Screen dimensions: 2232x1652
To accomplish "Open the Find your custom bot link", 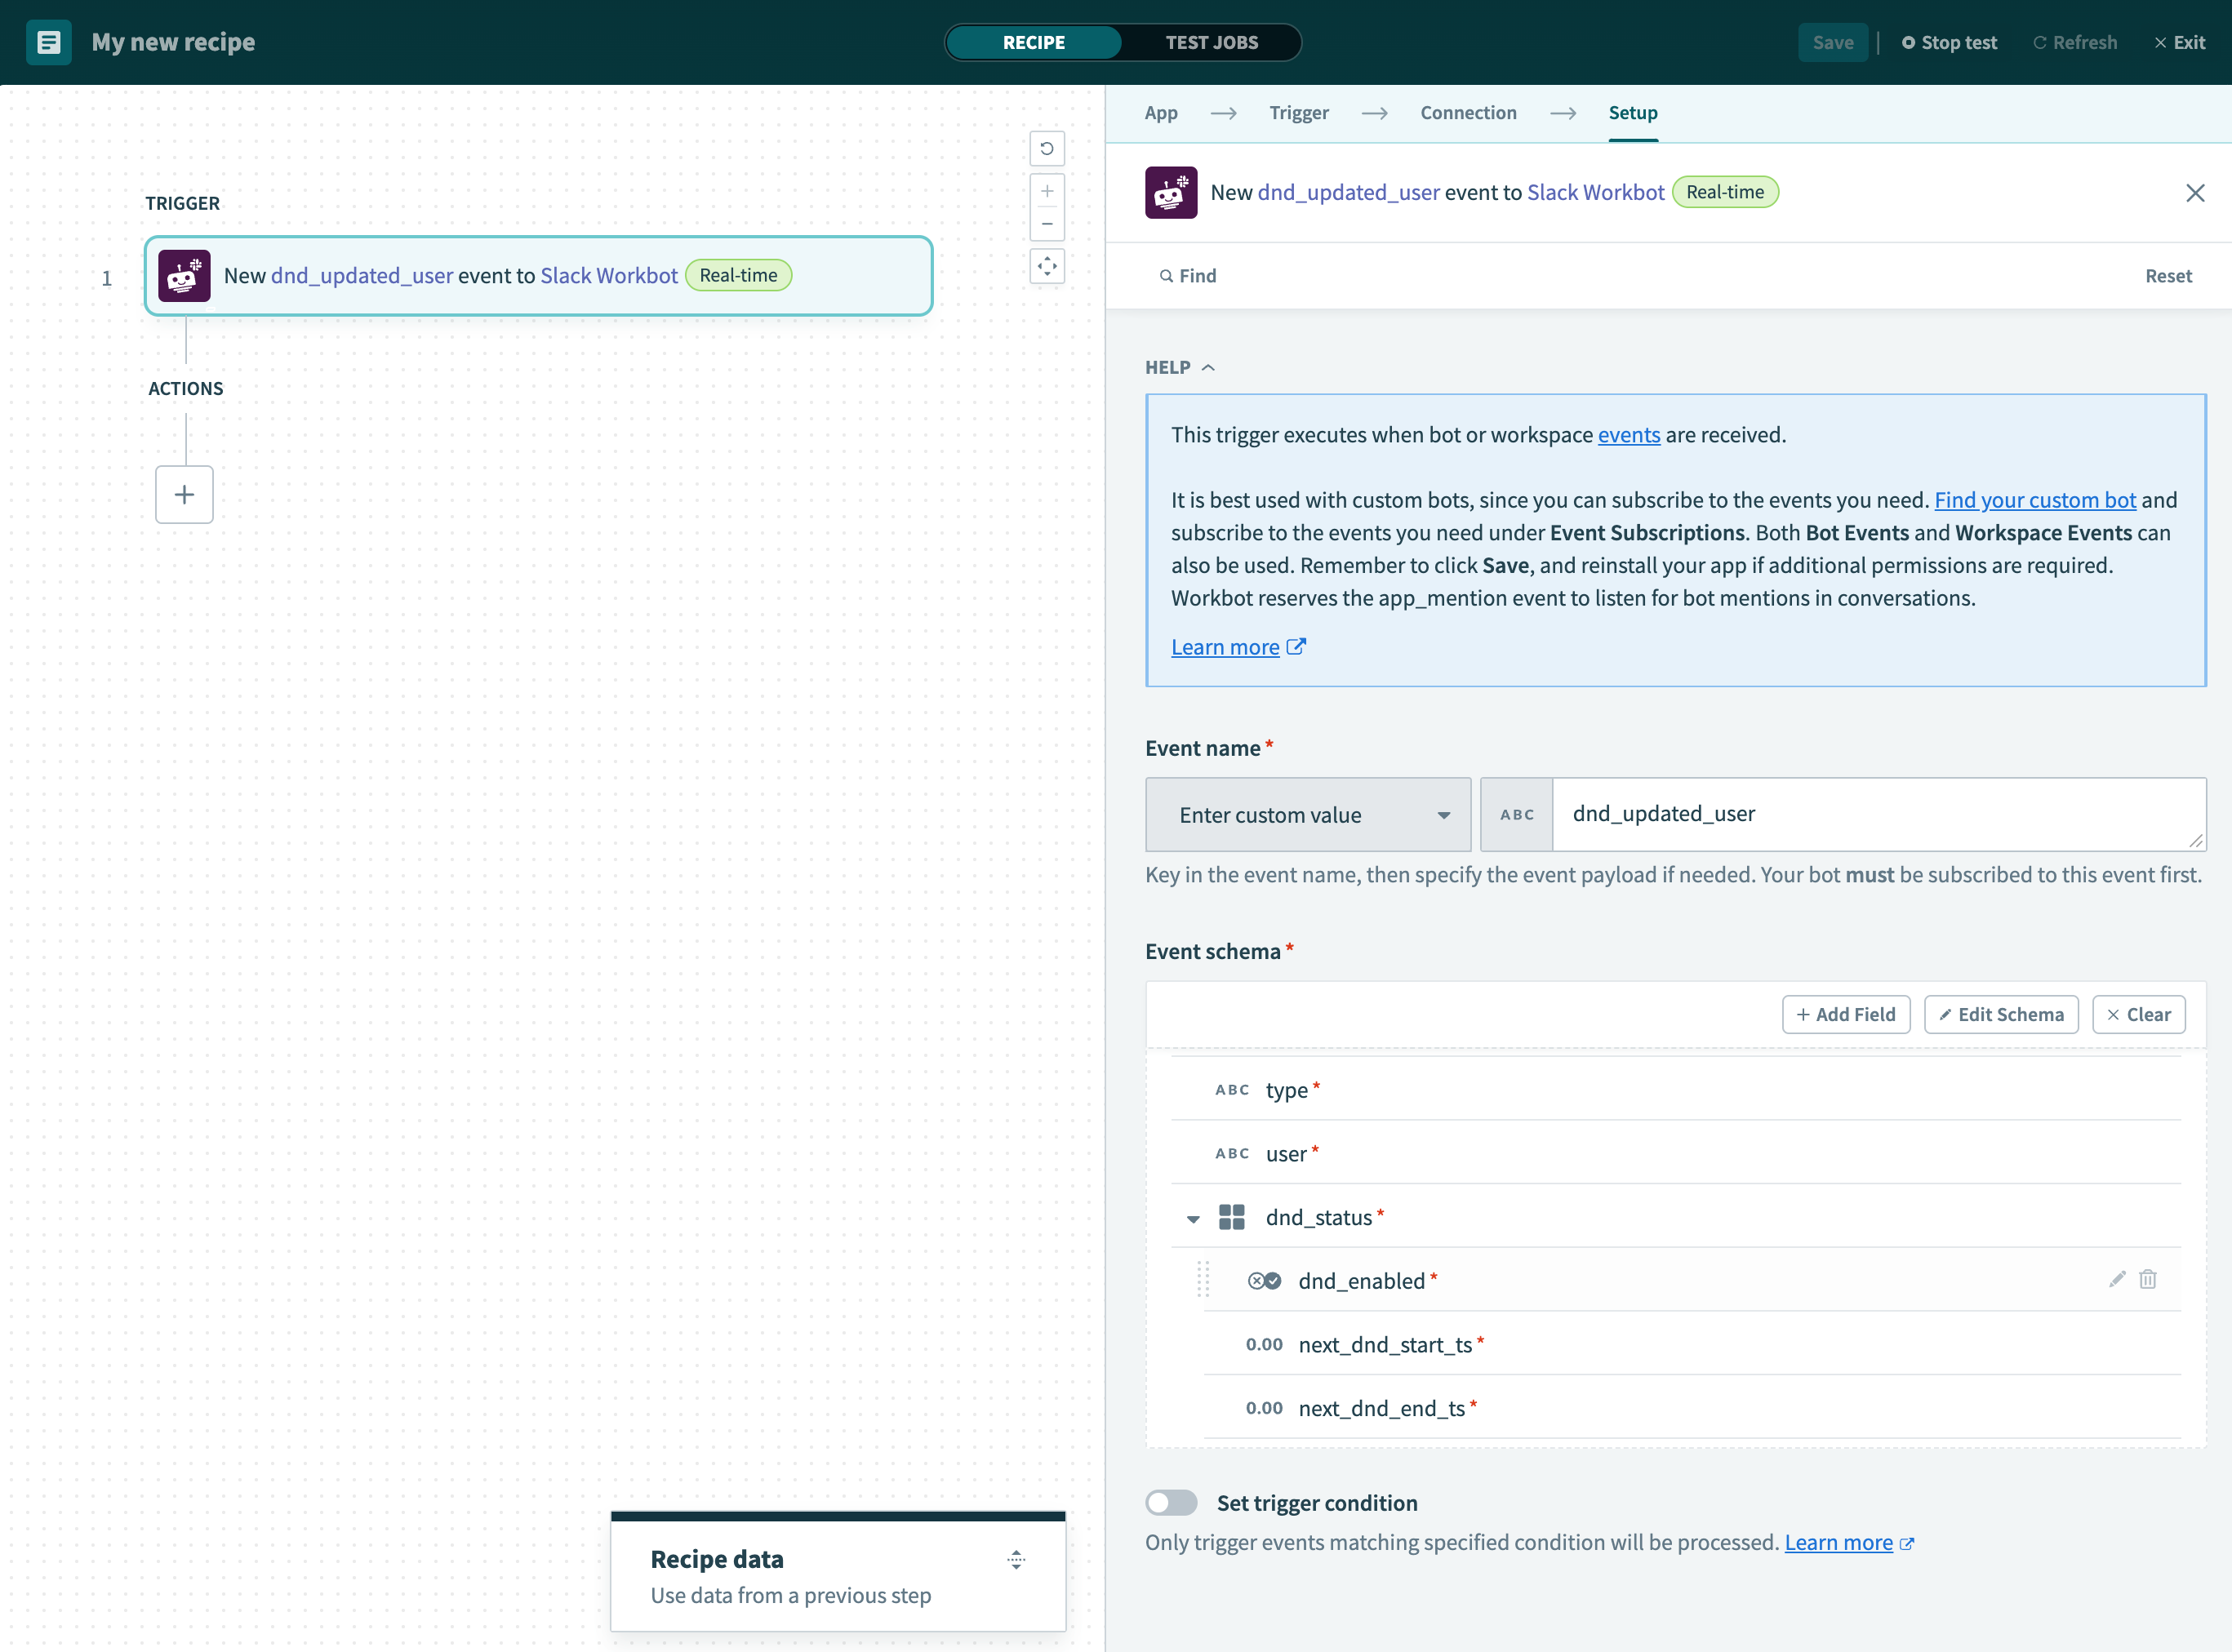I will pyautogui.click(x=2034, y=500).
